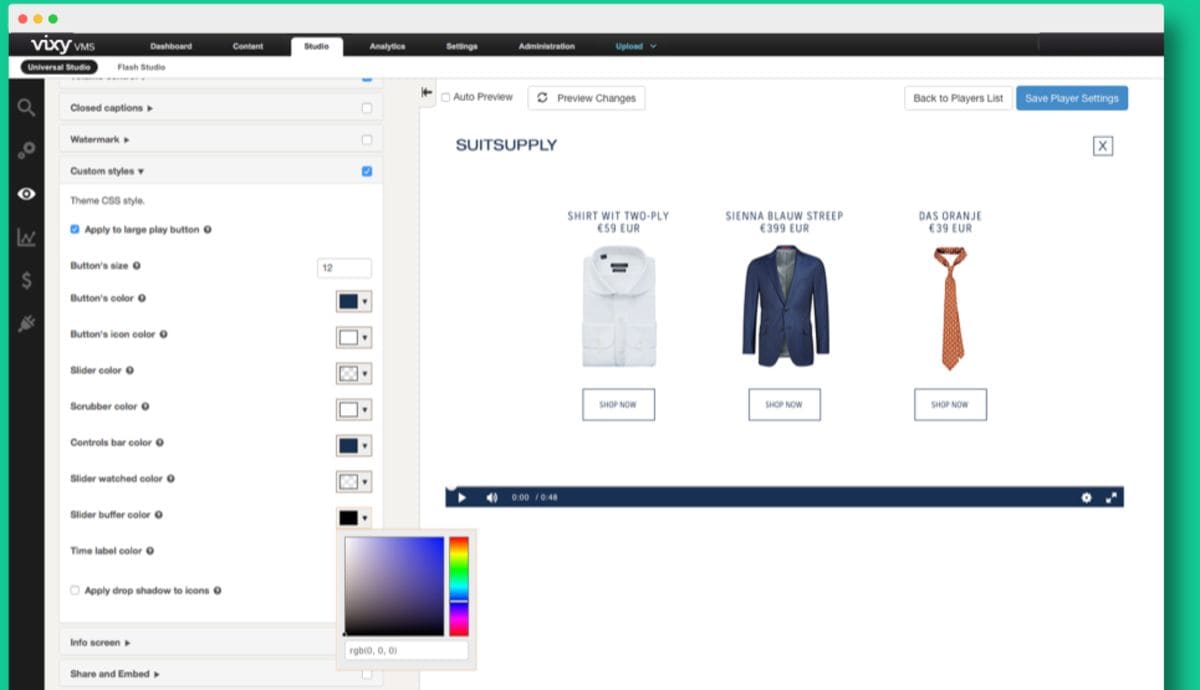Screen dimensions: 1200x690
Task: Expand the Info screen section
Action: (100, 642)
